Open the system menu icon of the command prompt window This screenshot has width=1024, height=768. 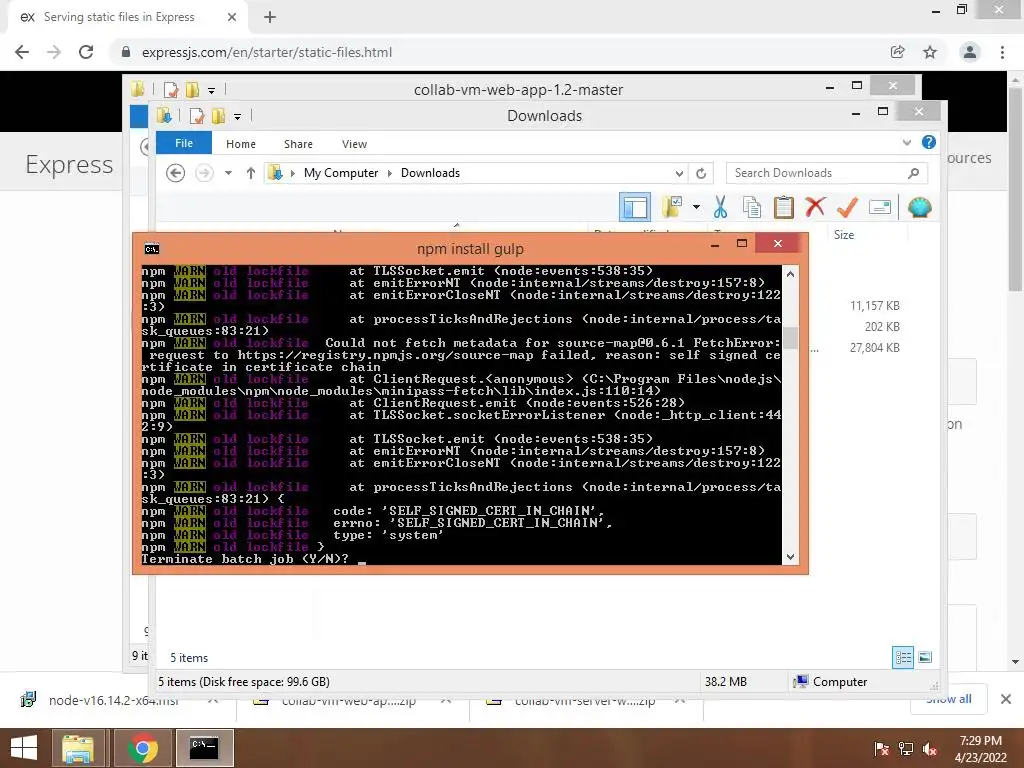pos(152,249)
